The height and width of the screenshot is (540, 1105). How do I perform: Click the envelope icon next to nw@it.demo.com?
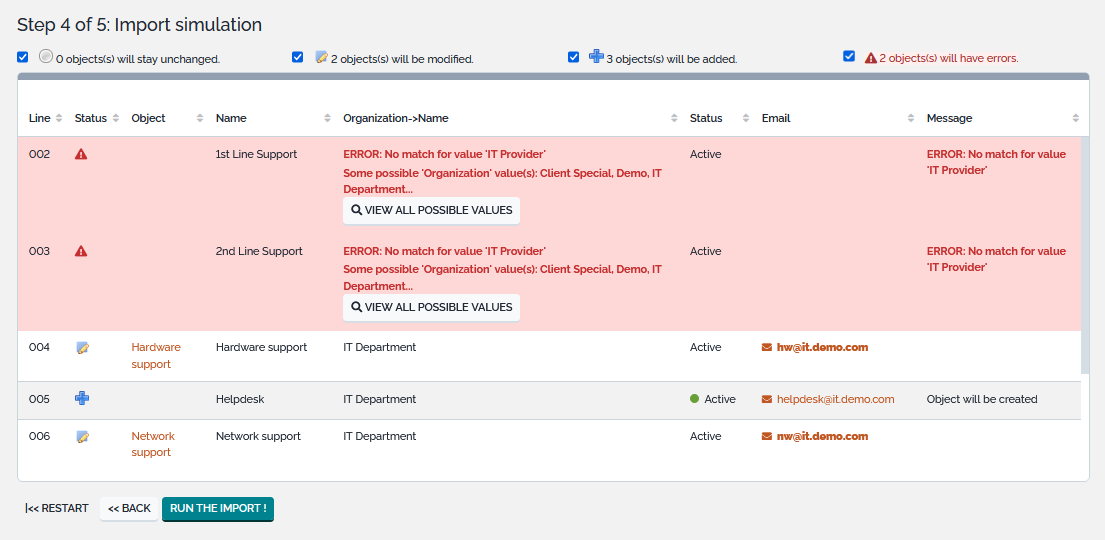[x=767, y=437]
